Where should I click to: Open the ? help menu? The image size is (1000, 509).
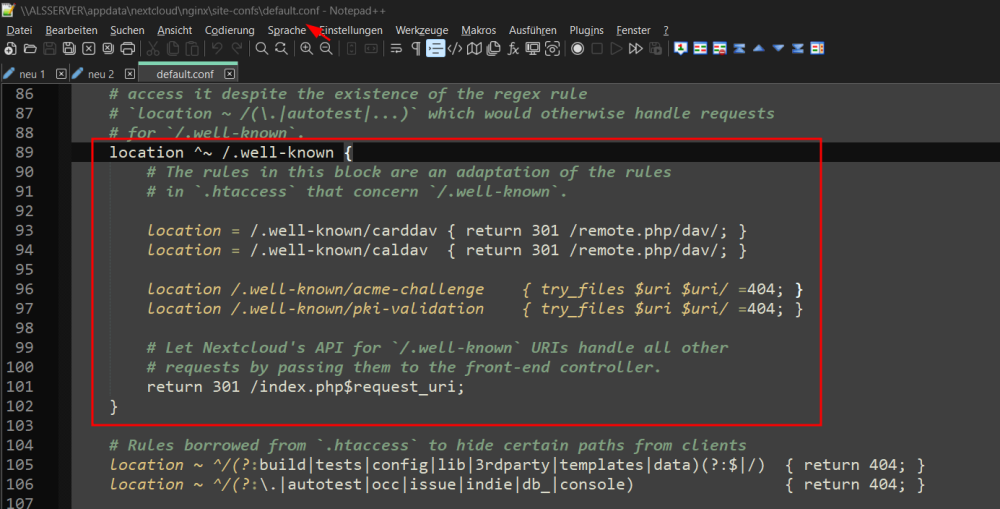tap(666, 30)
